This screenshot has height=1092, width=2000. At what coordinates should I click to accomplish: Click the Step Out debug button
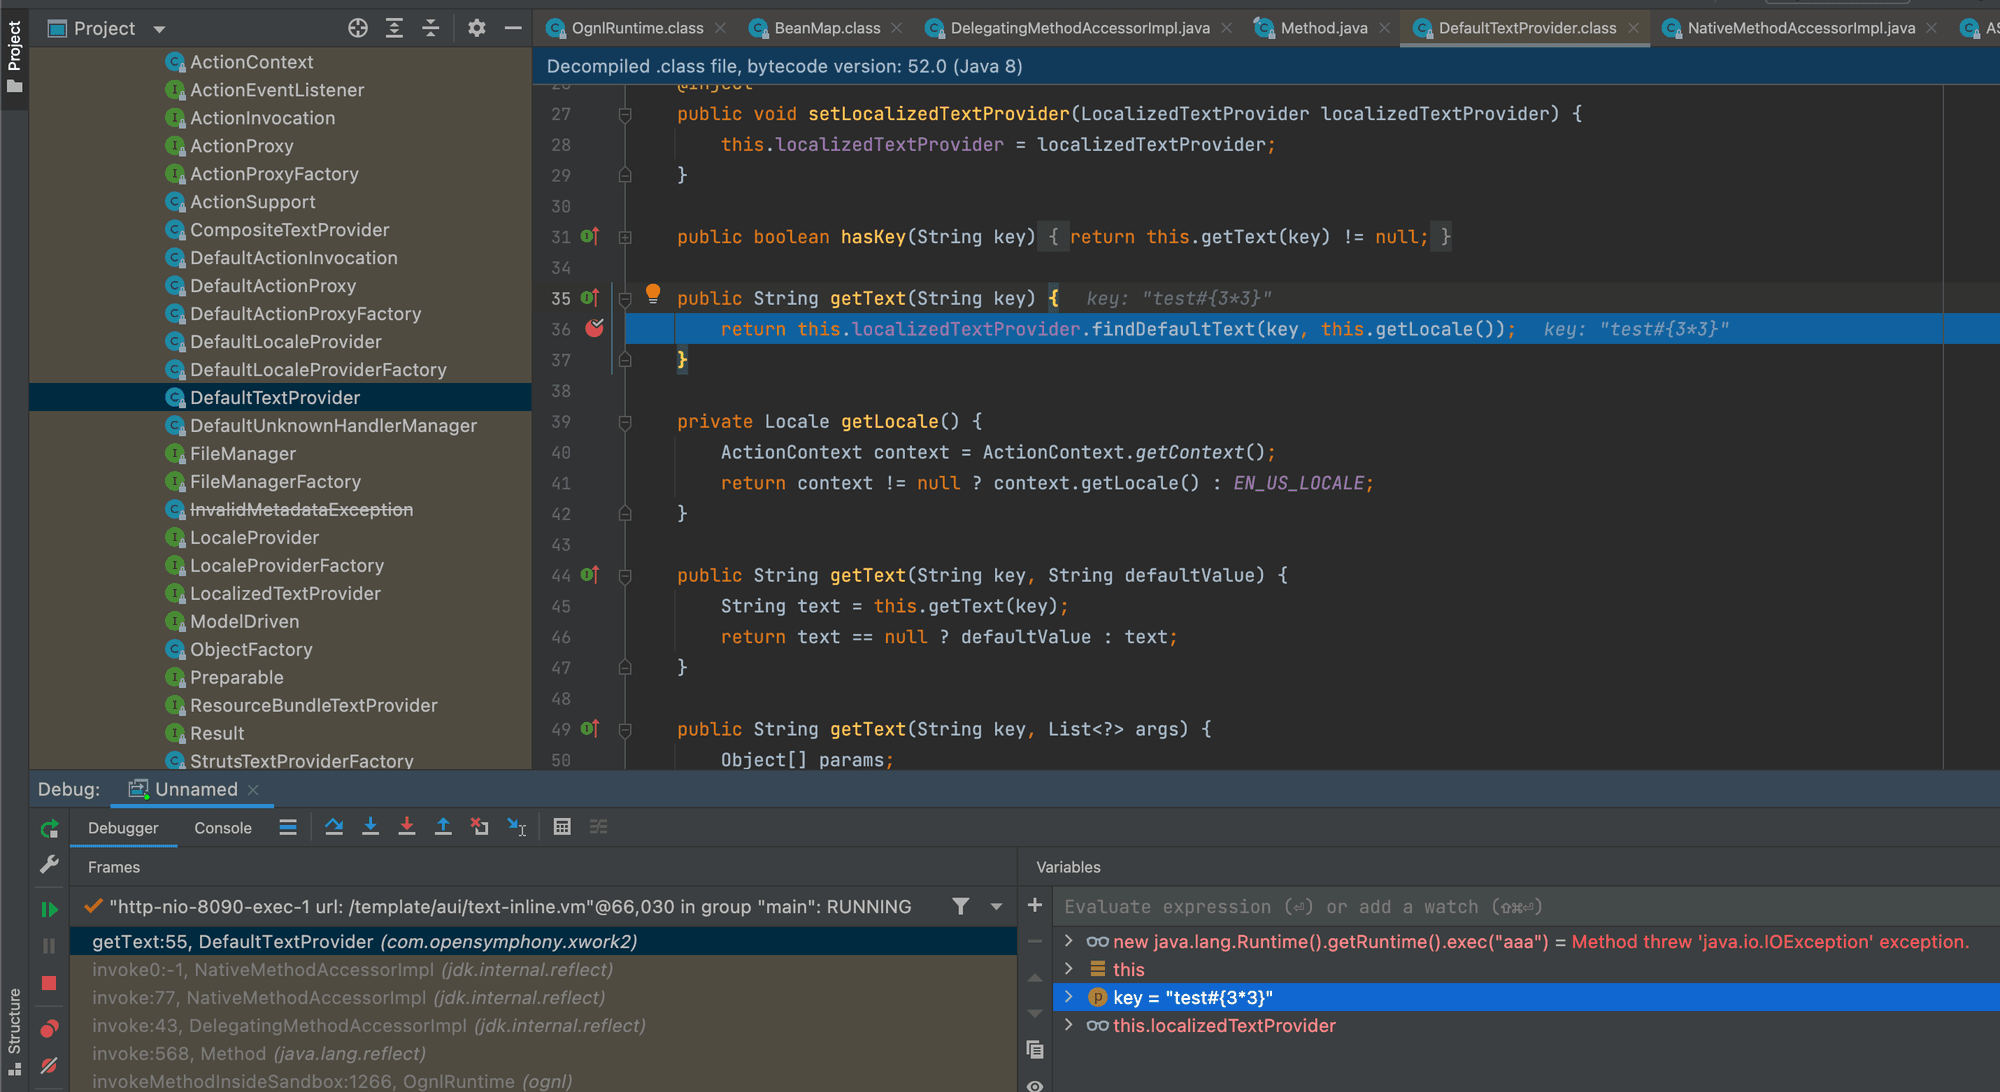443,827
